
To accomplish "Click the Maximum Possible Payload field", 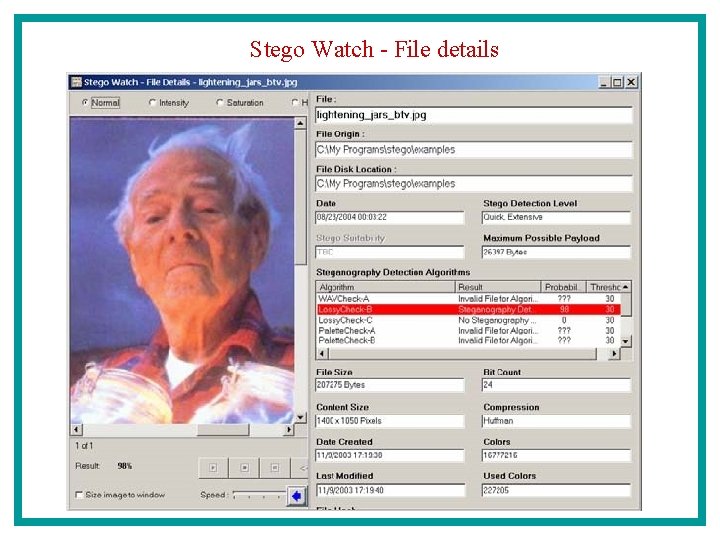I will point(556,252).
